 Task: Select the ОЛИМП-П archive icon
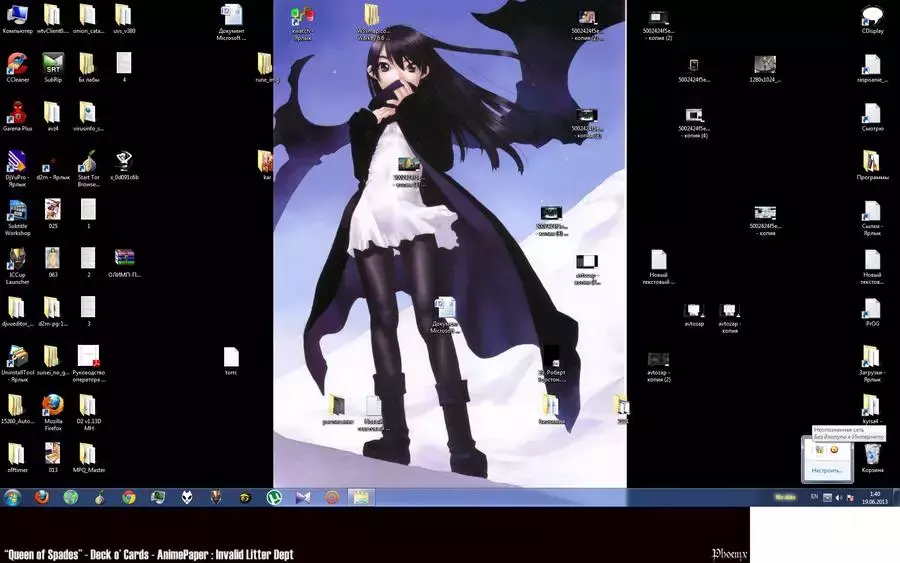pyautogui.click(x=124, y=263)
